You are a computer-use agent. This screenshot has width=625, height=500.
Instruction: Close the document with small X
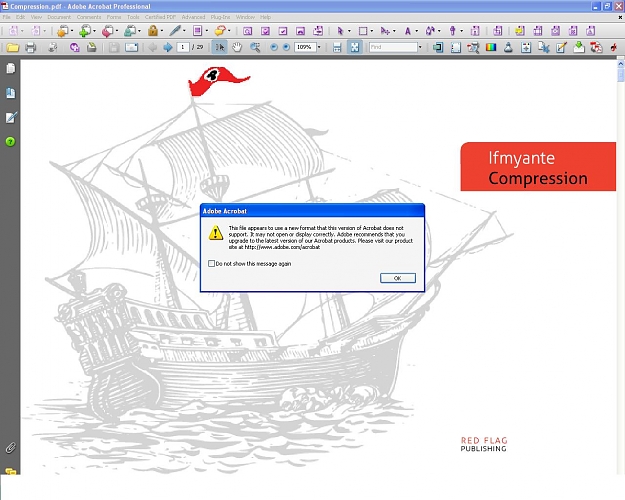coord(620,17)
